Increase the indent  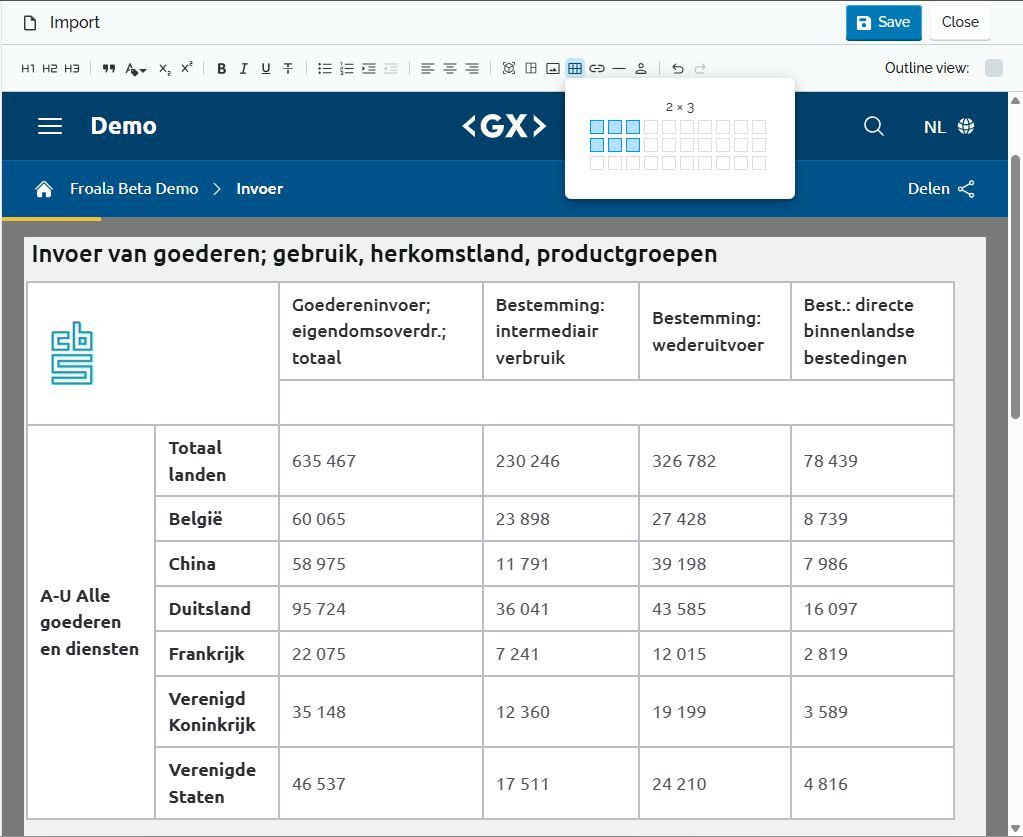(369, 68)
